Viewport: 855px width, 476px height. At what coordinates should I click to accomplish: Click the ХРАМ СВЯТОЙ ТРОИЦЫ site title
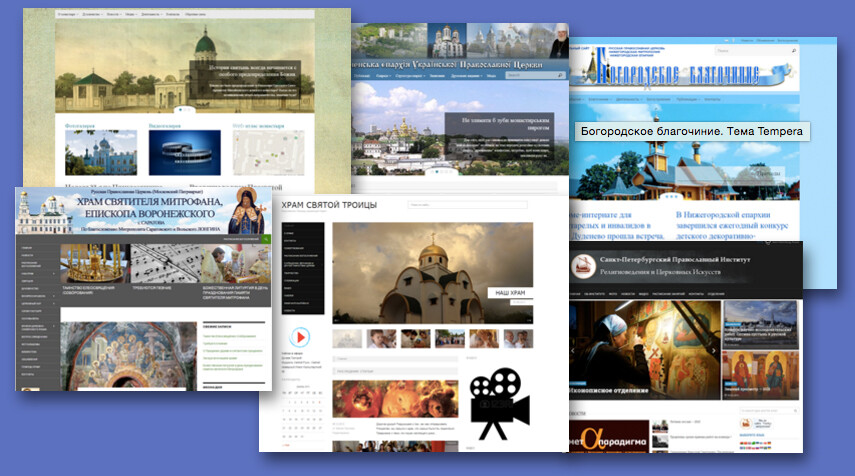point(330,205)
